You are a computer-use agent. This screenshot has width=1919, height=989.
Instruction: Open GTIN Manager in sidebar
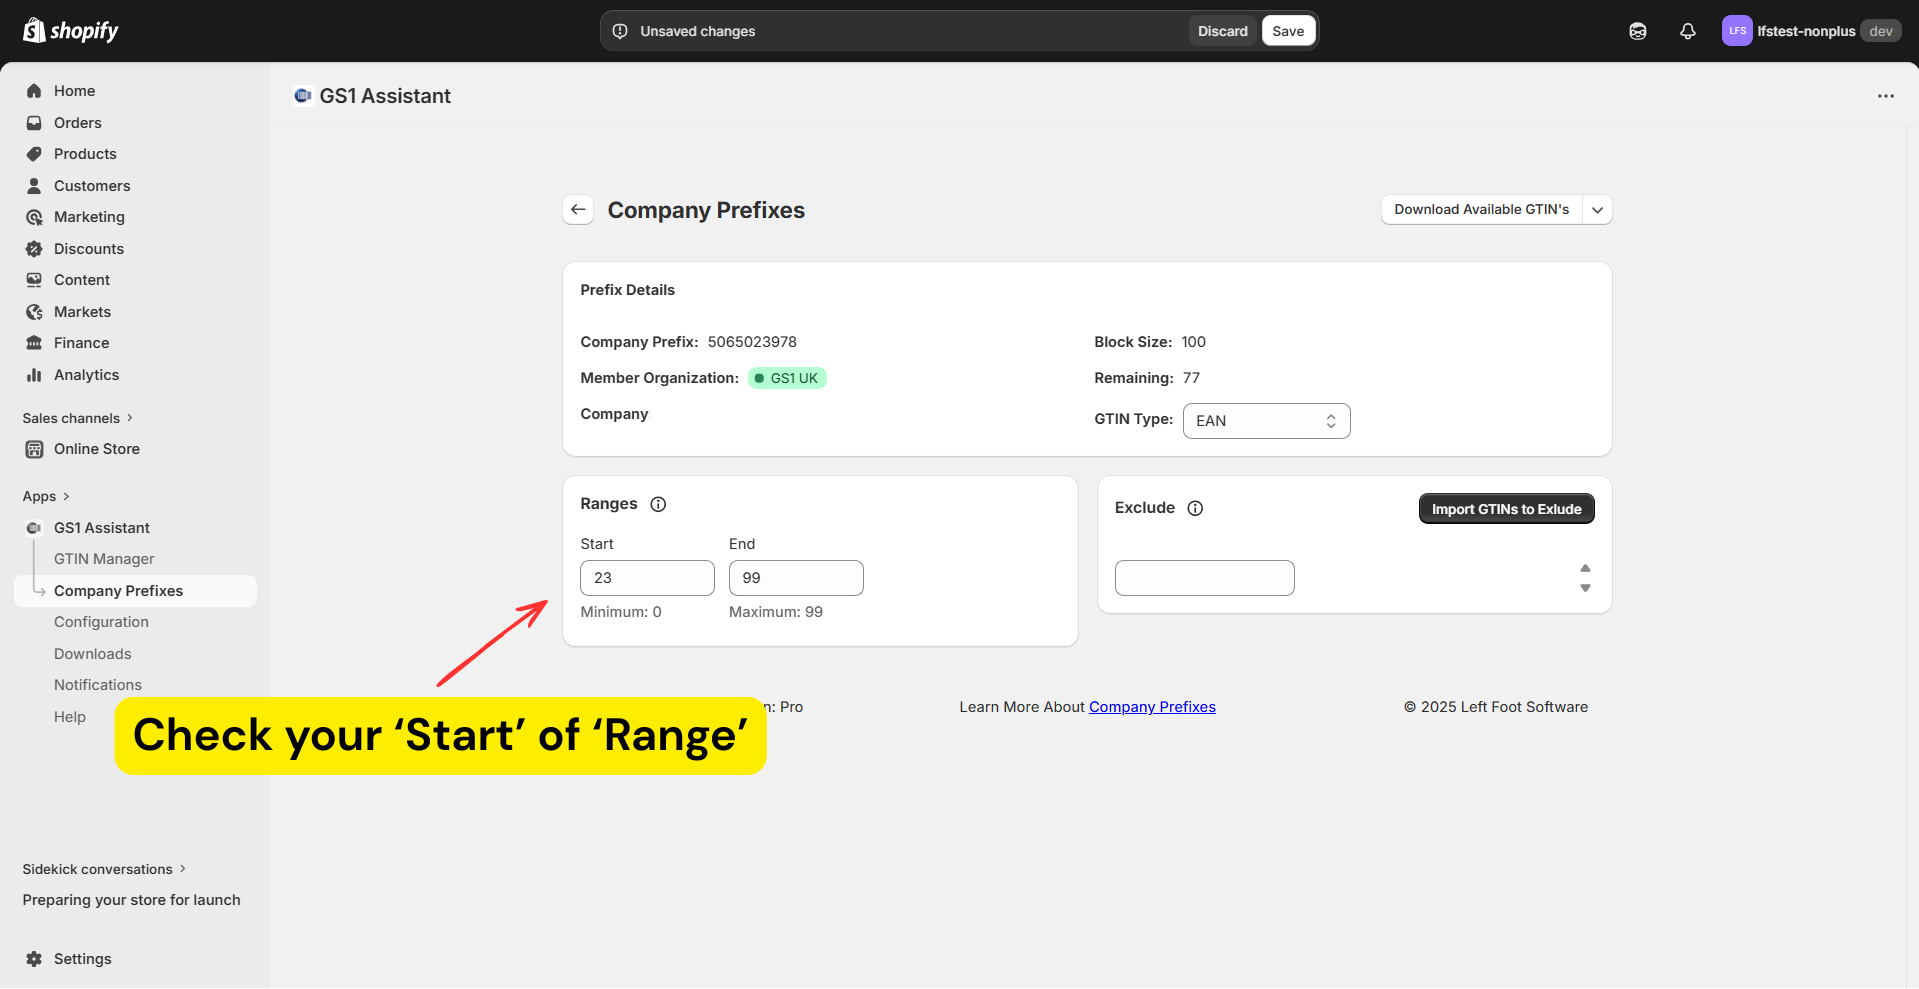click(x=104, y=559)
